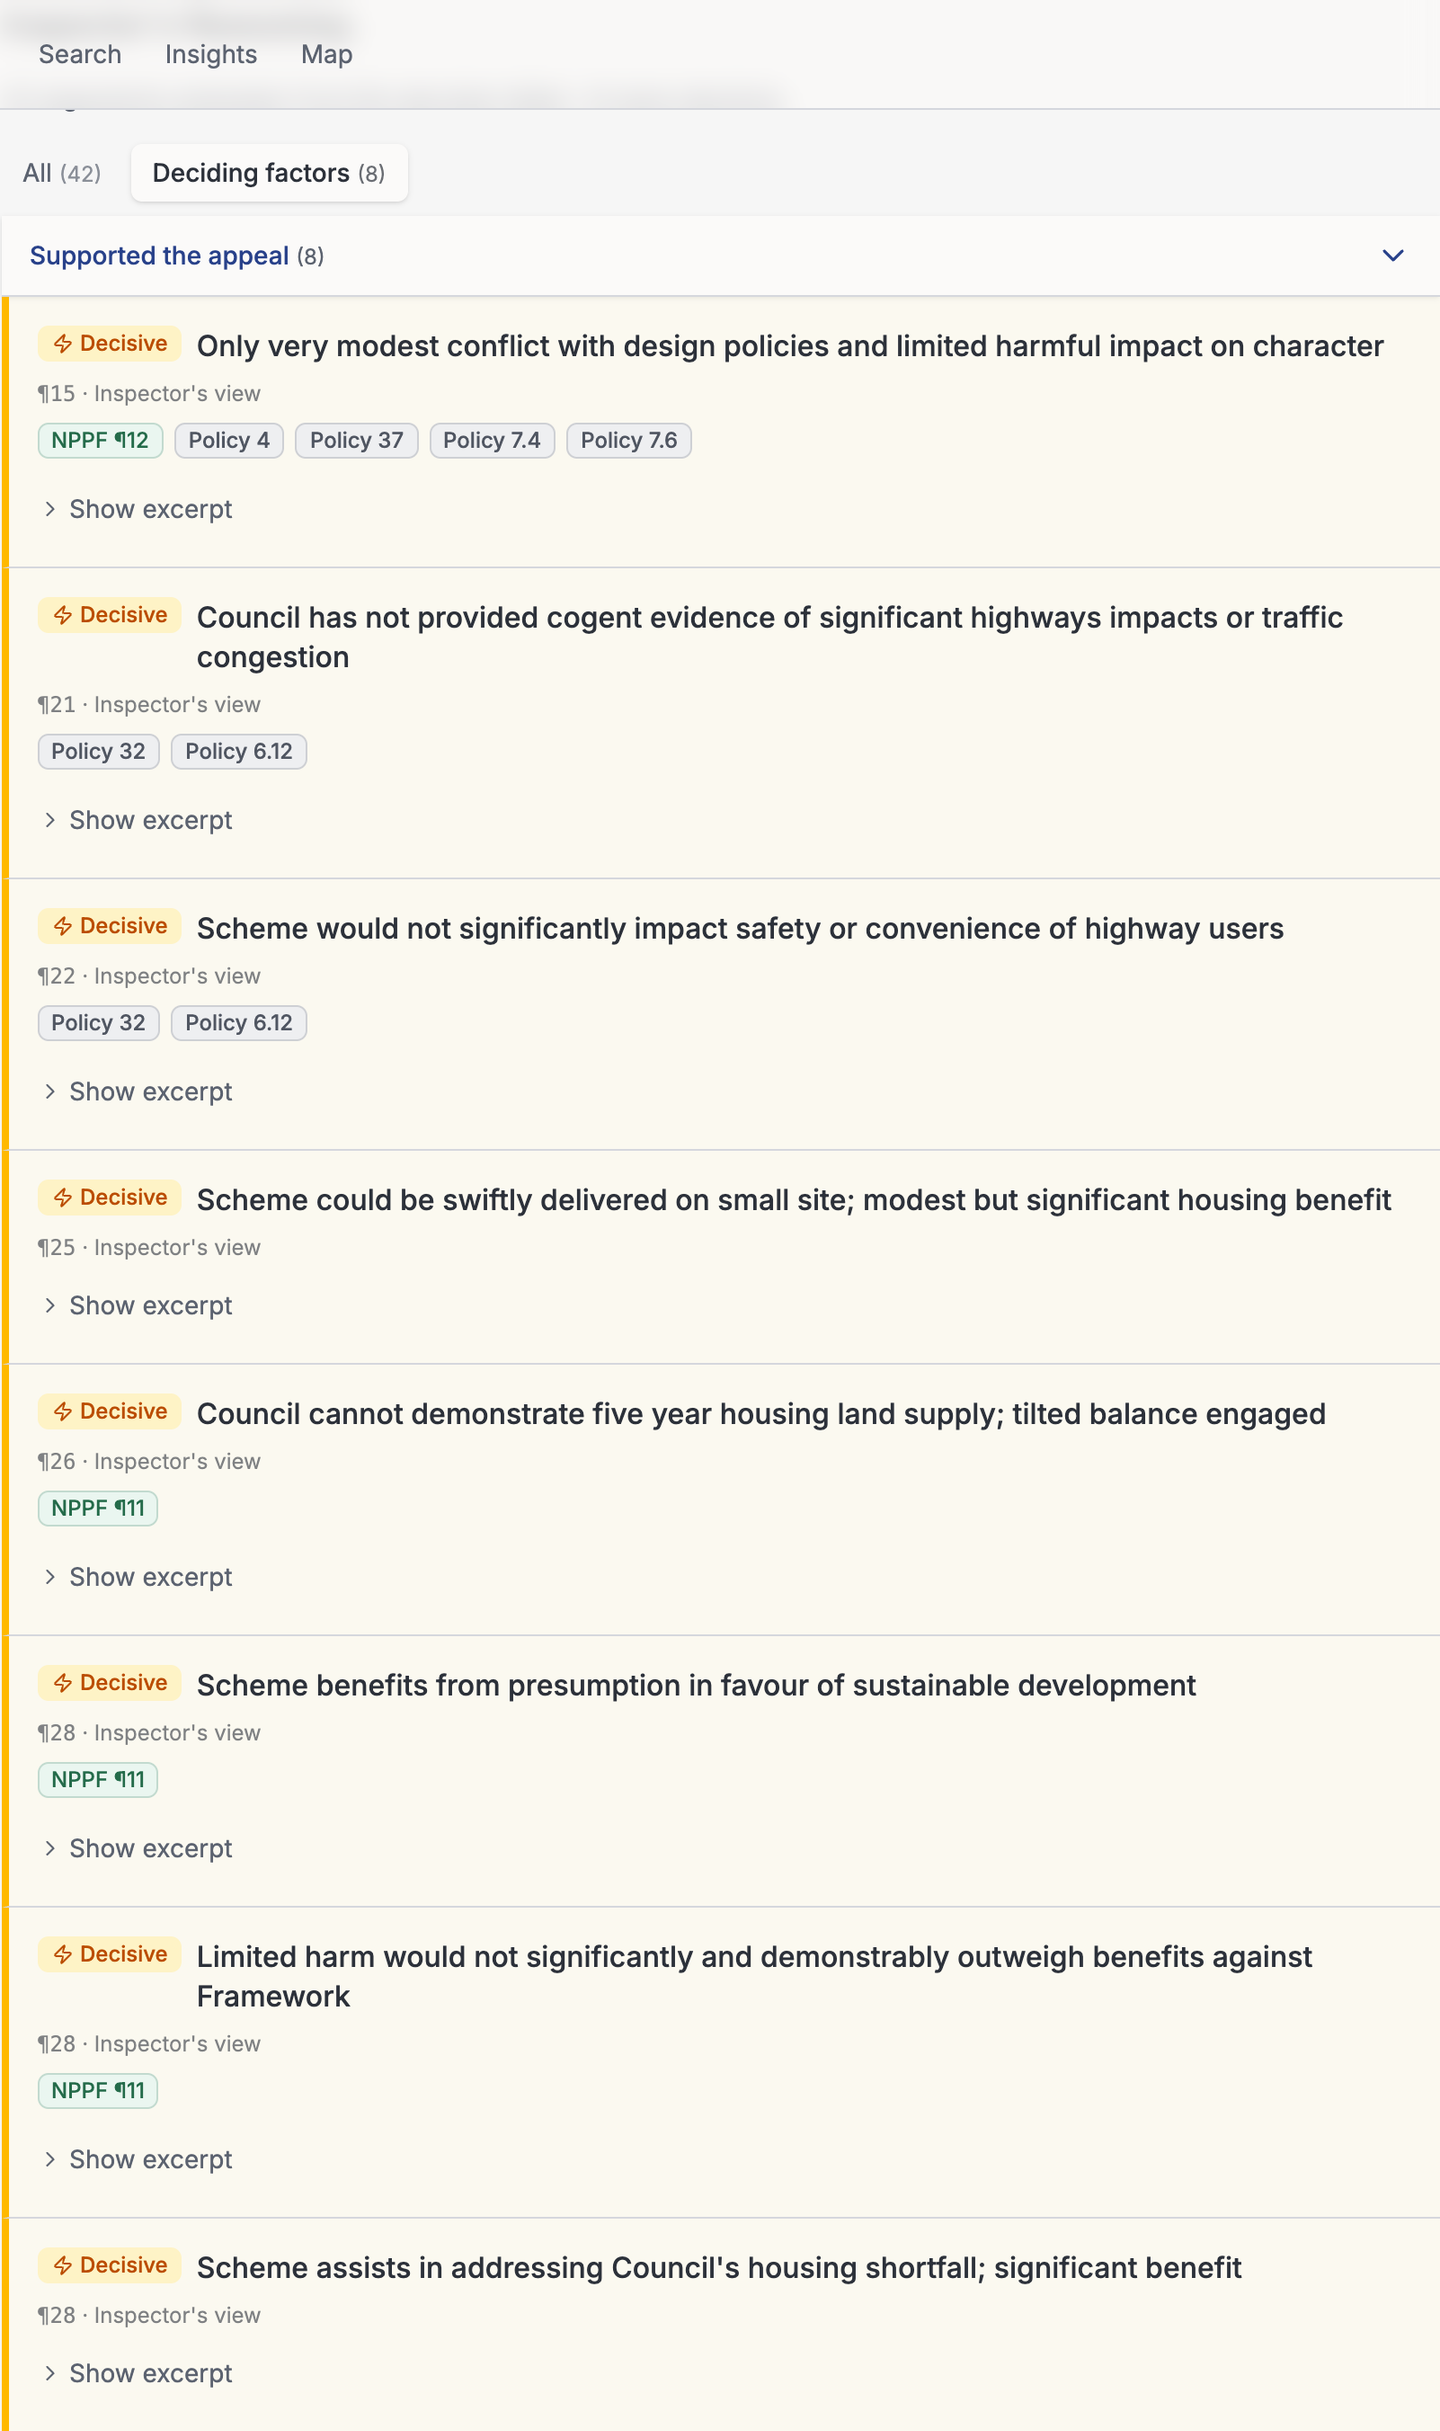The width and height of the screenshot is (1440, 2431).
Task: Click the Decisive lightning icon on housing land supply factor
Action: [63, 1411]
